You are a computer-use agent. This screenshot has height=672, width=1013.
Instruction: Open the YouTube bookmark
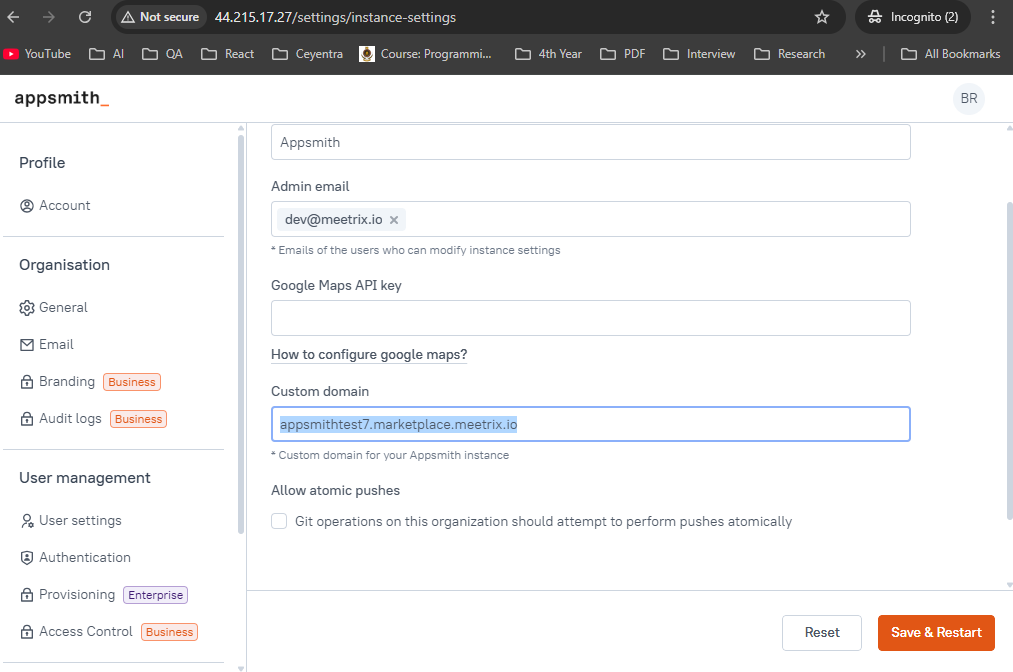(37, 54)
